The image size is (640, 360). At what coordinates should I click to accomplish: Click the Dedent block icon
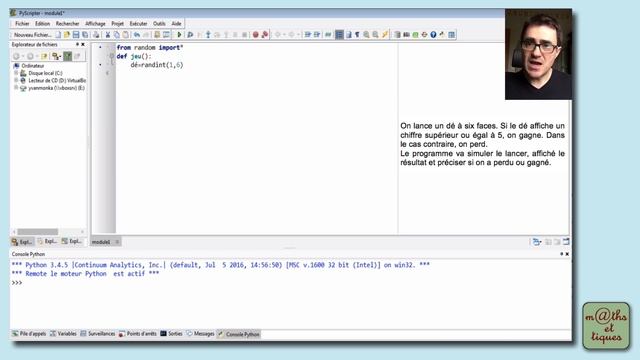pos(317,35)
